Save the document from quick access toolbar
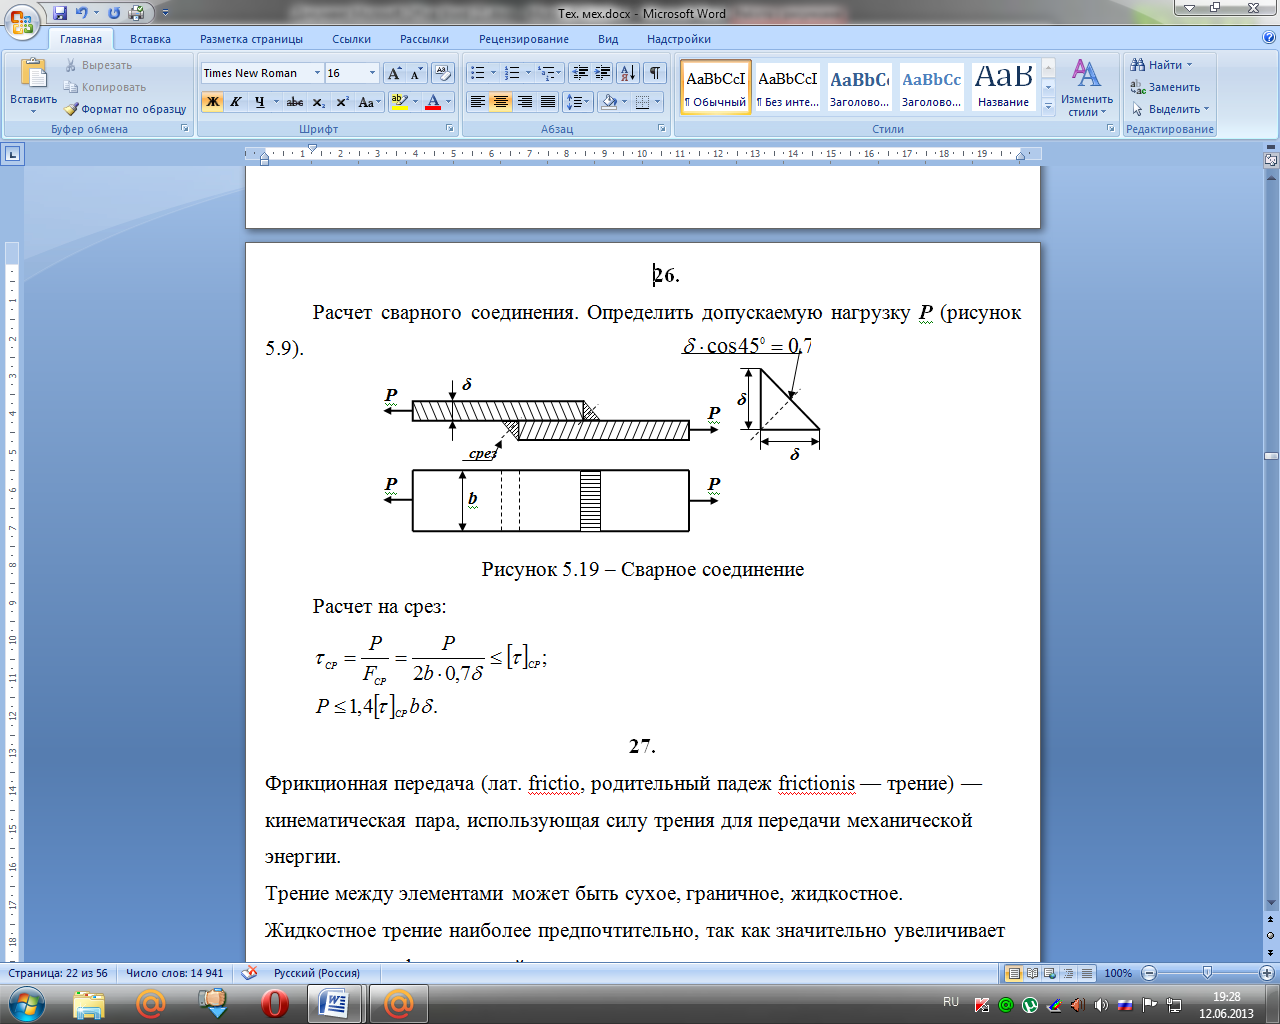Viewport: 1280px width, 1024px height. pos(60,13)
